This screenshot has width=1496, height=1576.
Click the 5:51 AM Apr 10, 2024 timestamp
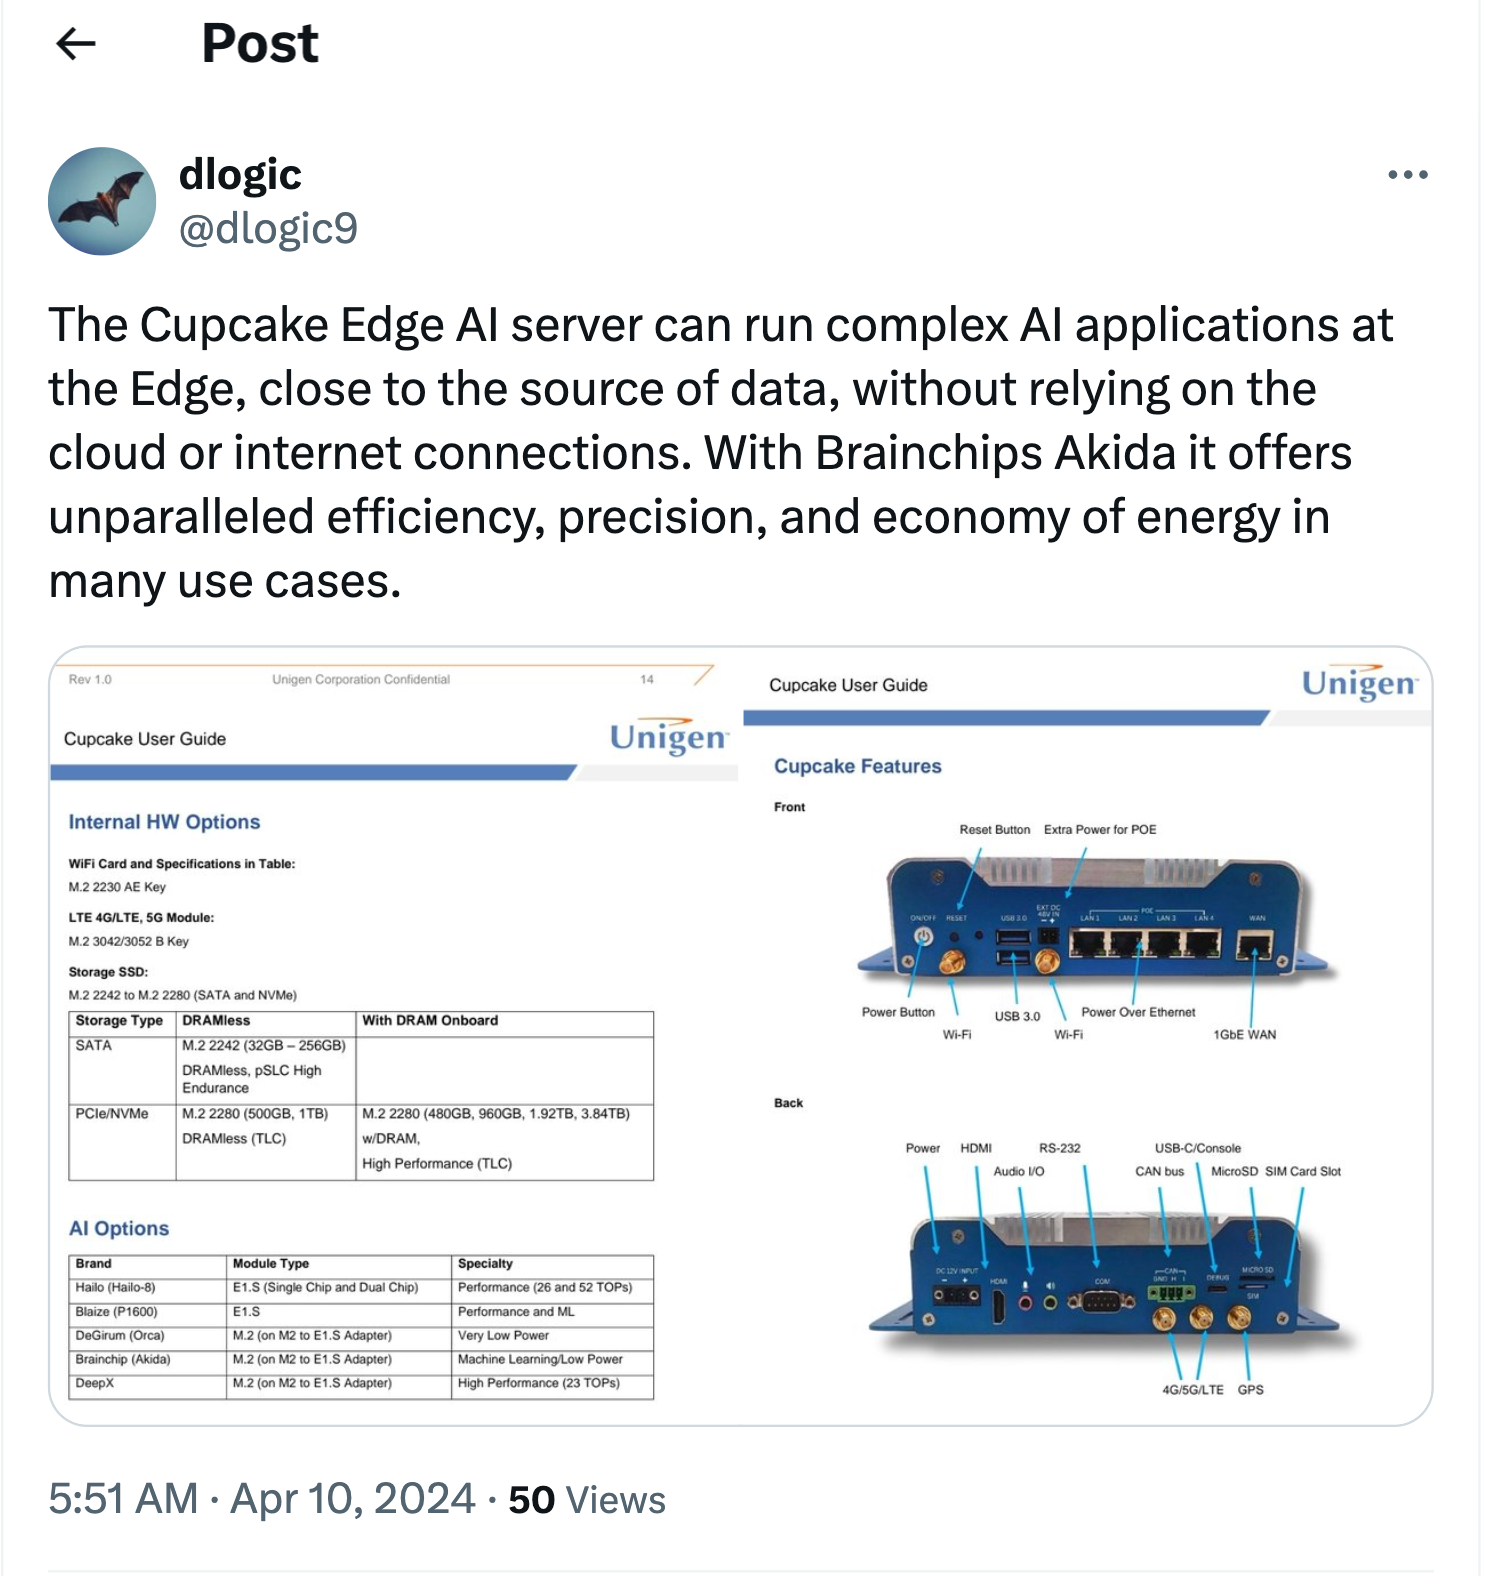pyautogui.click(x=261, y=1499)
